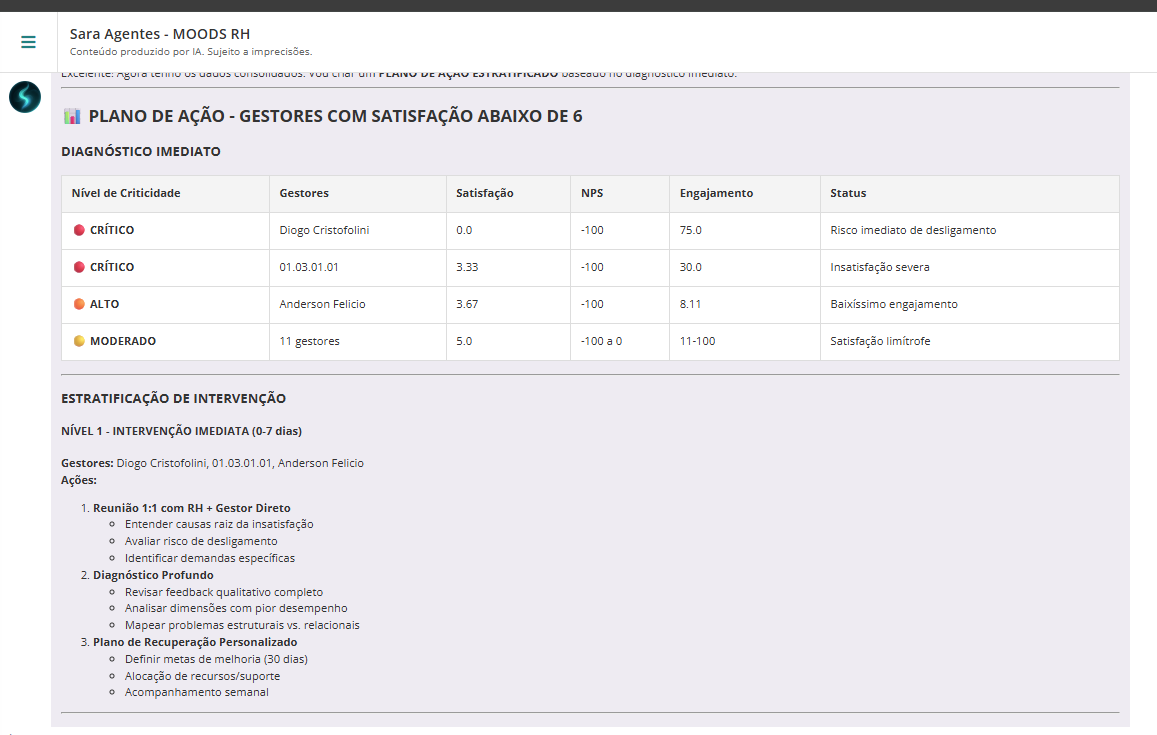
Task: Select the Gestores column header
Action: 304,193
